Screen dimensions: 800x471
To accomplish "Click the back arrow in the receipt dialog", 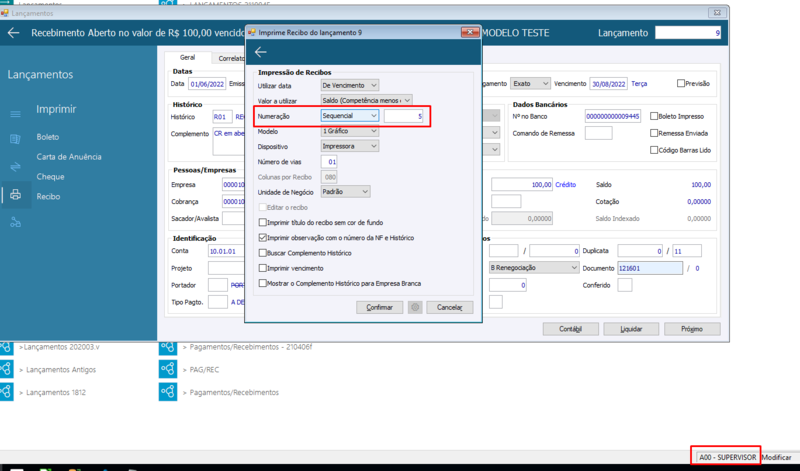I will 261,52.
